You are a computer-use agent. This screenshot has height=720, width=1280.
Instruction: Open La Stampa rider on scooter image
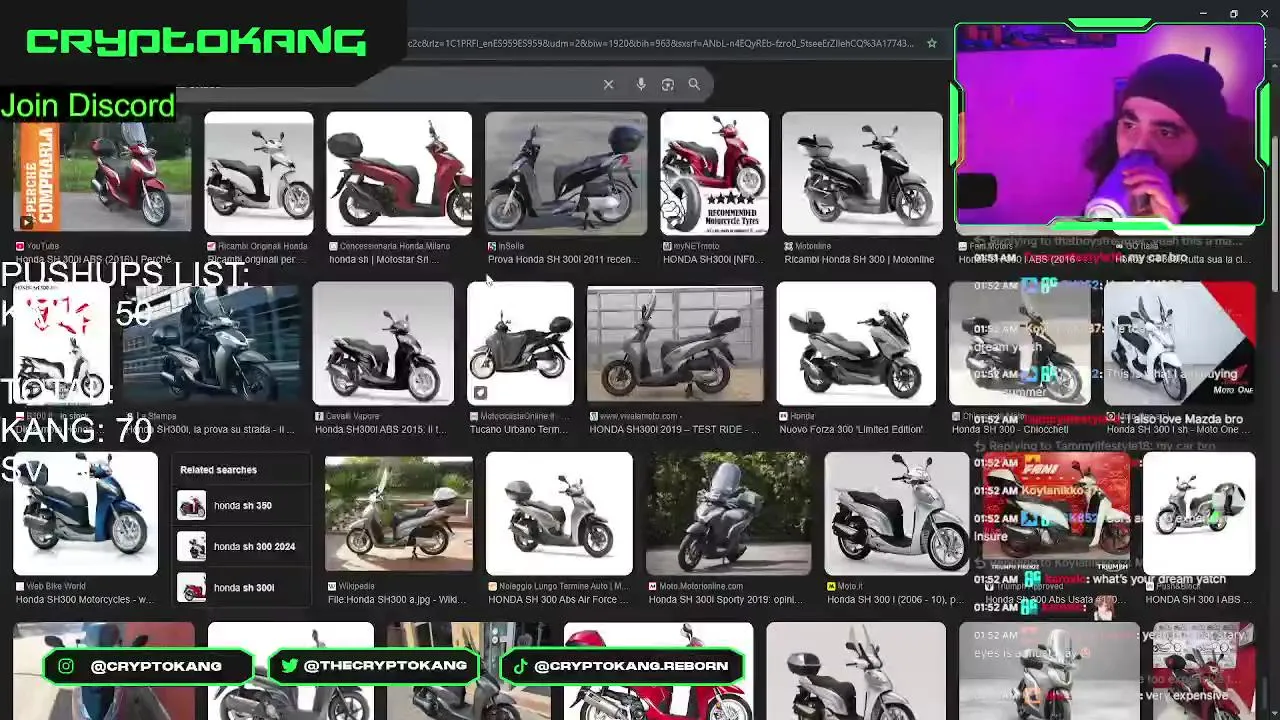[x=211, y=344]
